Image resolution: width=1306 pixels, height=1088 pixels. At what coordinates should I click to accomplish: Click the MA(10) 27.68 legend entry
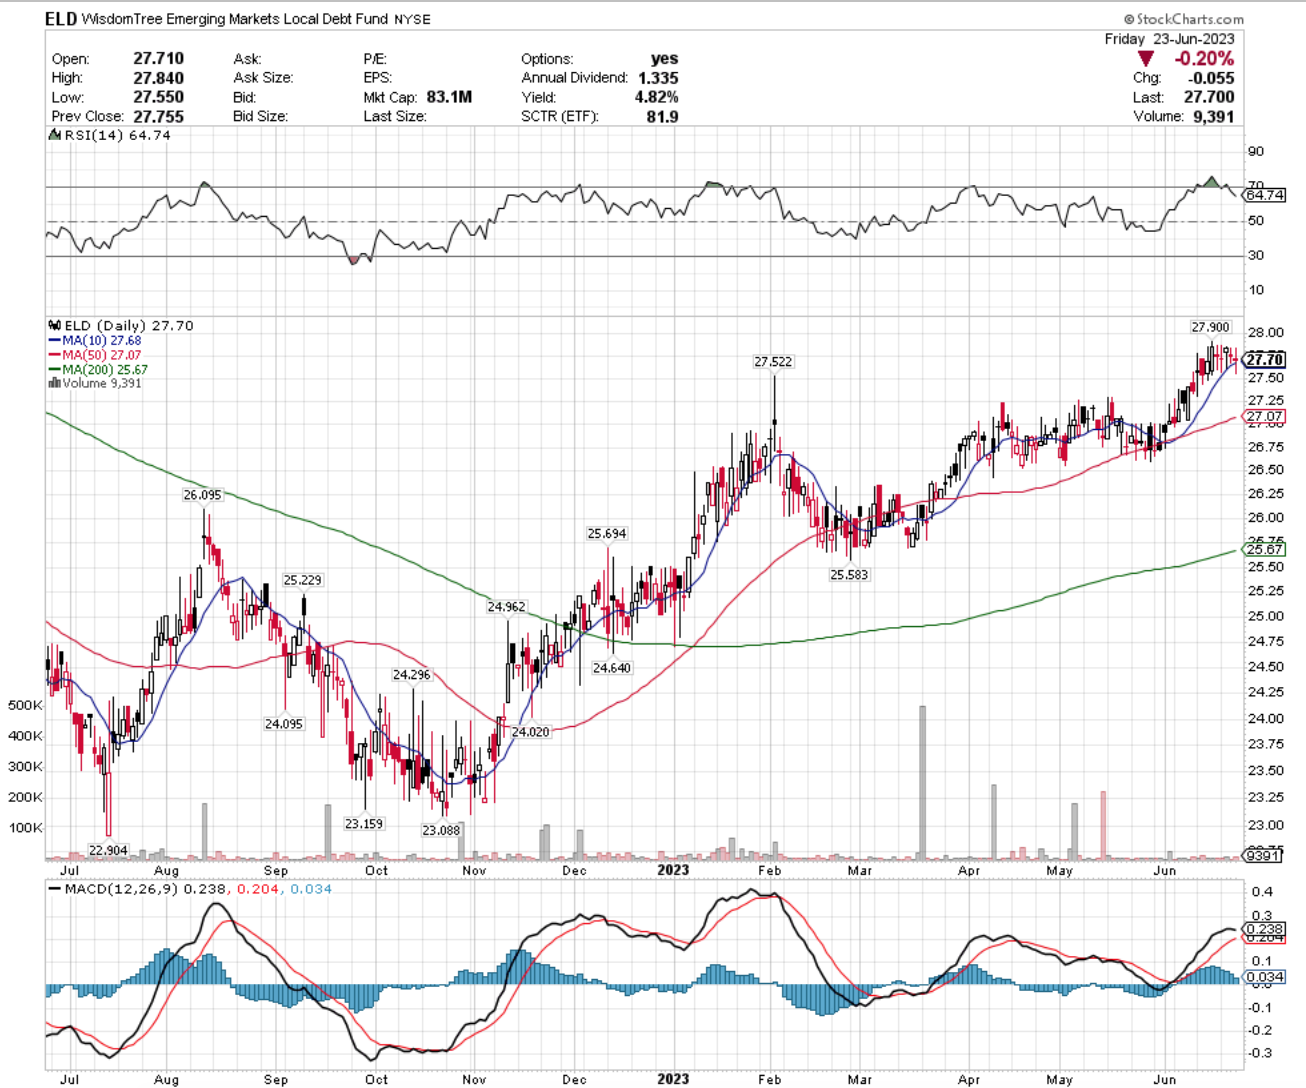[x=95, y=341]
